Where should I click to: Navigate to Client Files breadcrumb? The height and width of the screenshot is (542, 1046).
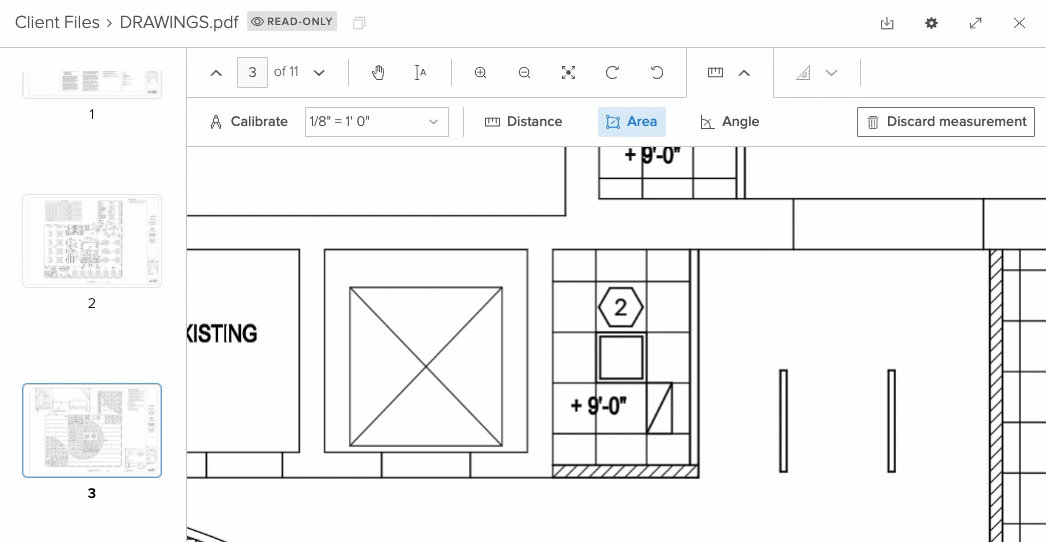[57, 22]
